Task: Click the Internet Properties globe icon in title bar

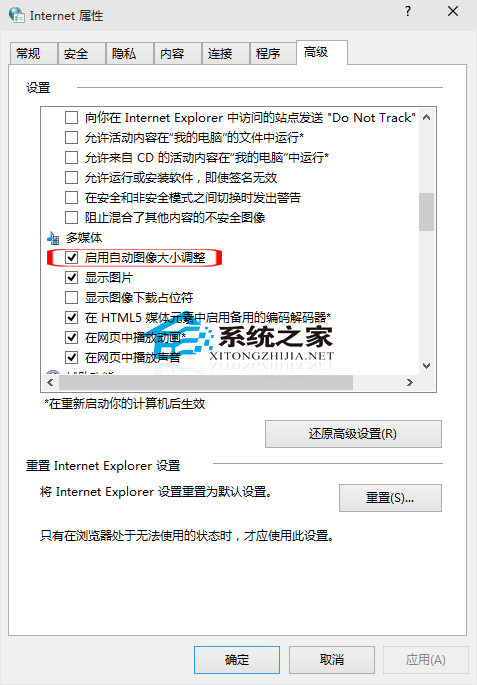Action: 17,15
